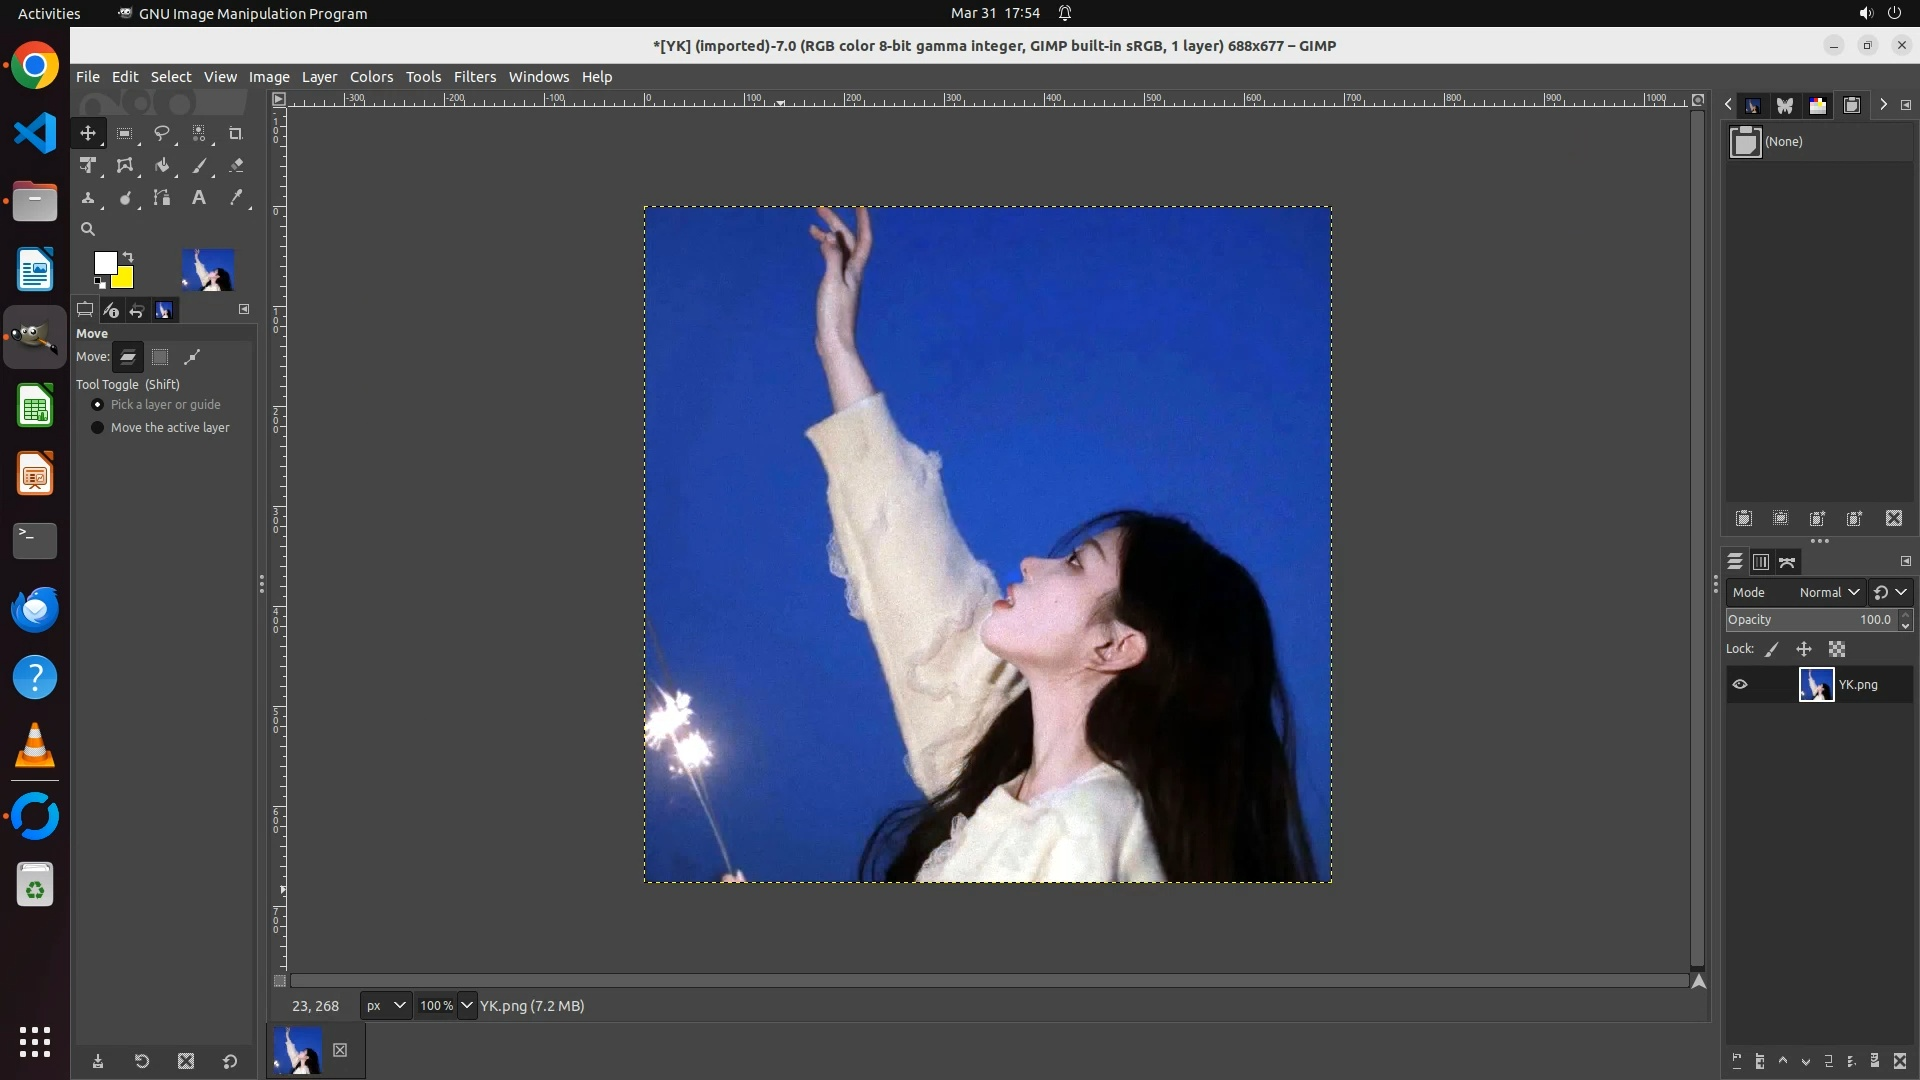Select the Zoom magnifier tool

[x=88, y=229]
